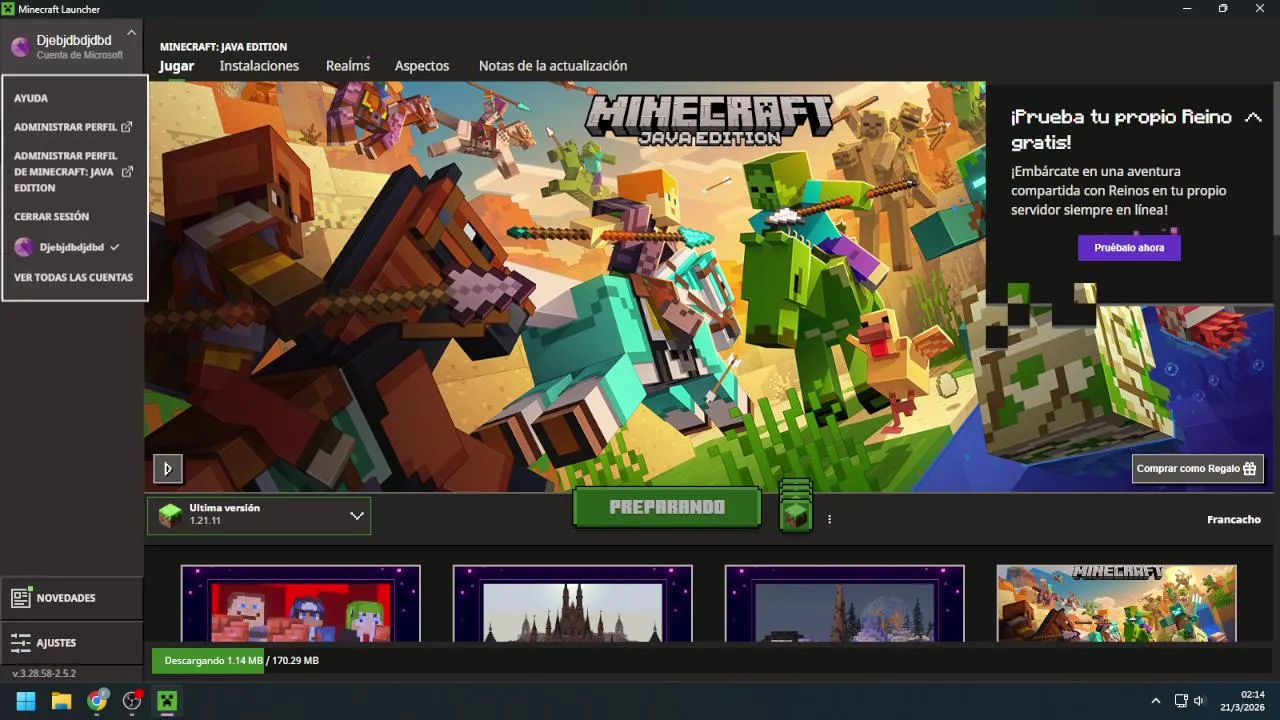Play the banner animation with the play button

pos(168,468)
